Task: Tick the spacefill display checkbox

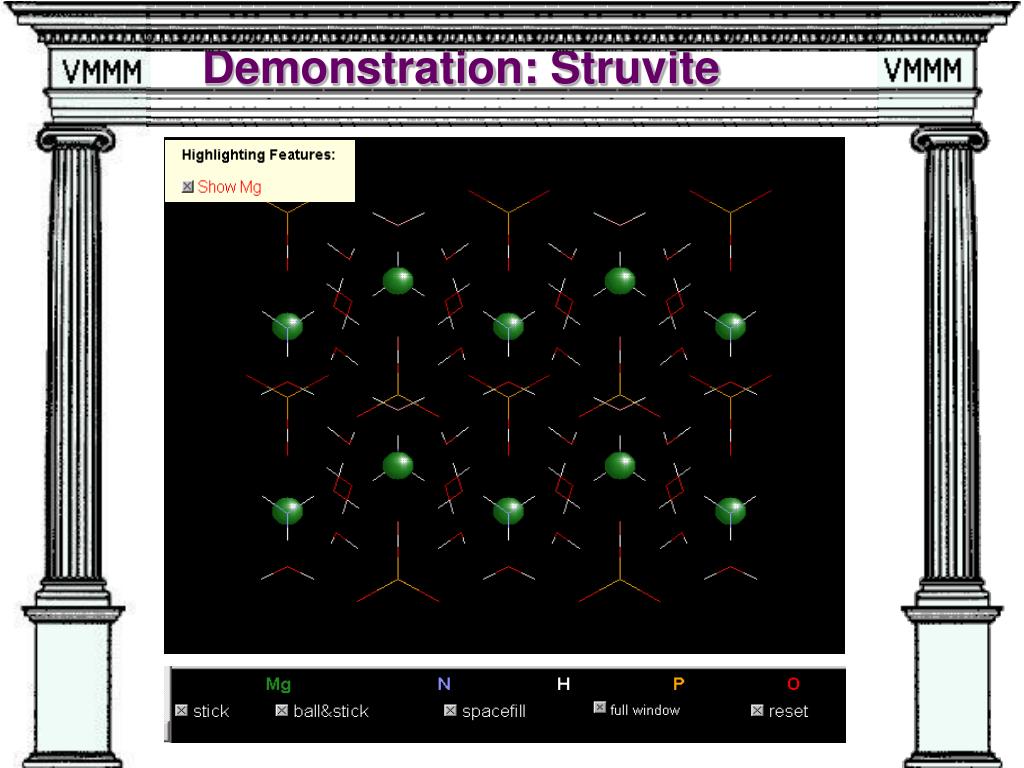Action: coord(450,711)
